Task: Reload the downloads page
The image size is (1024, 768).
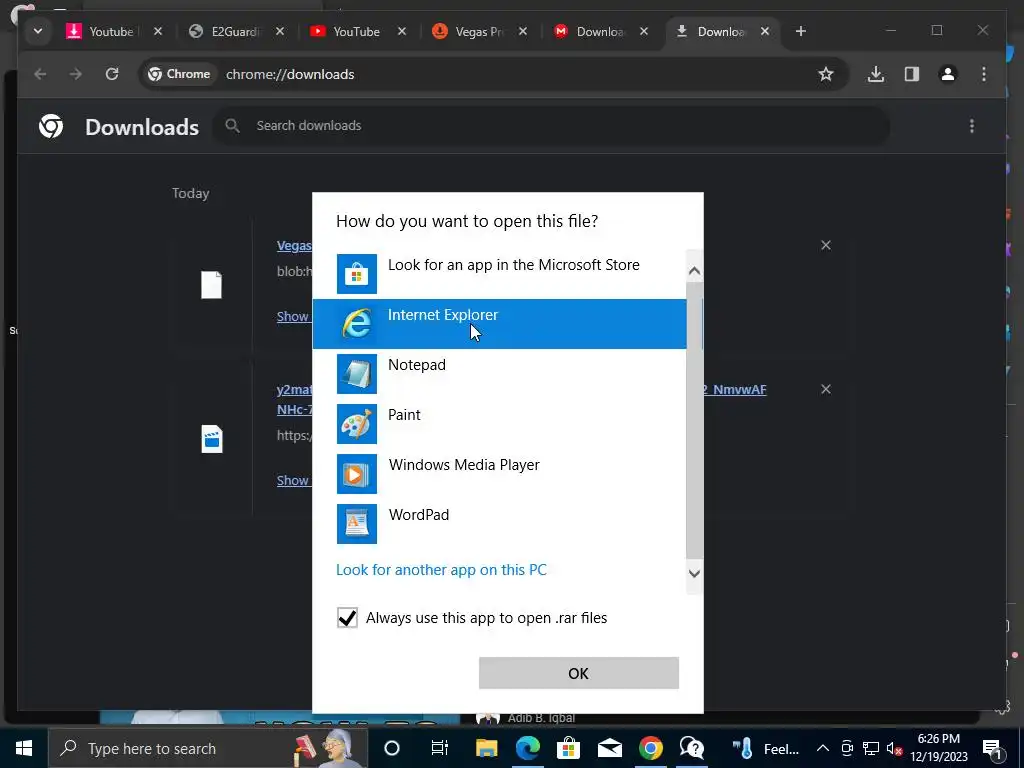Action: pyautogui.click(x=112, y=74)
